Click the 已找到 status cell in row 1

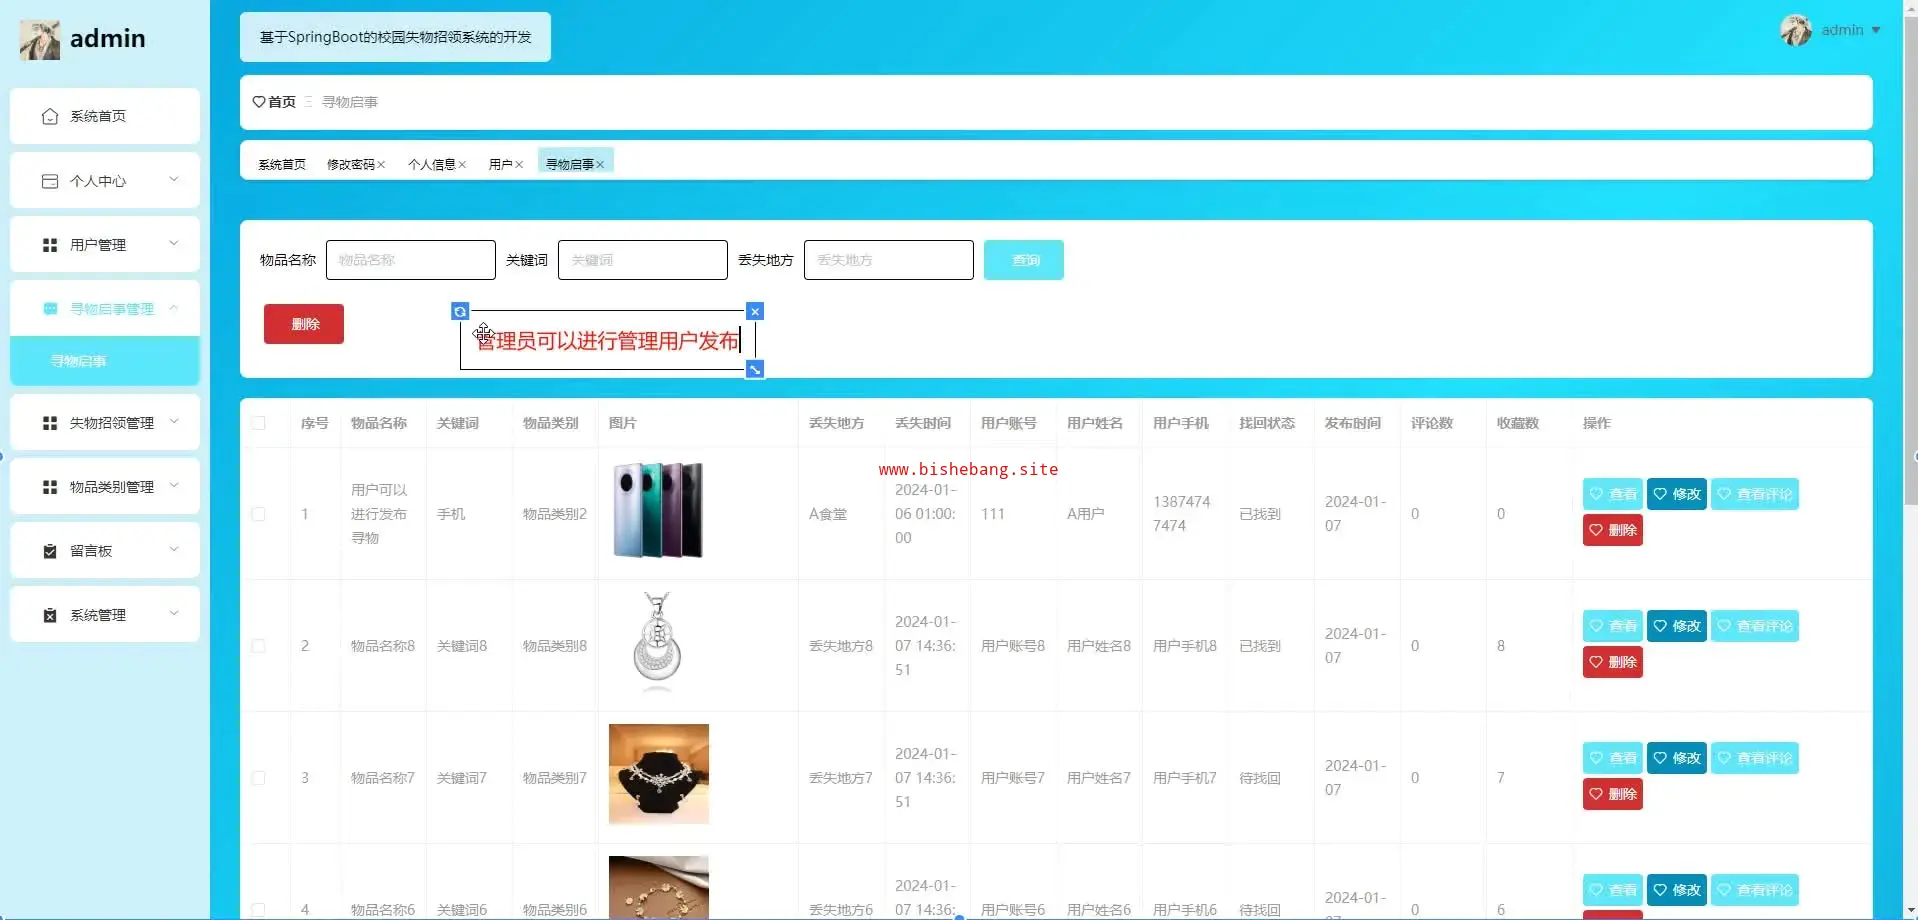click(x=1260, y=514)
